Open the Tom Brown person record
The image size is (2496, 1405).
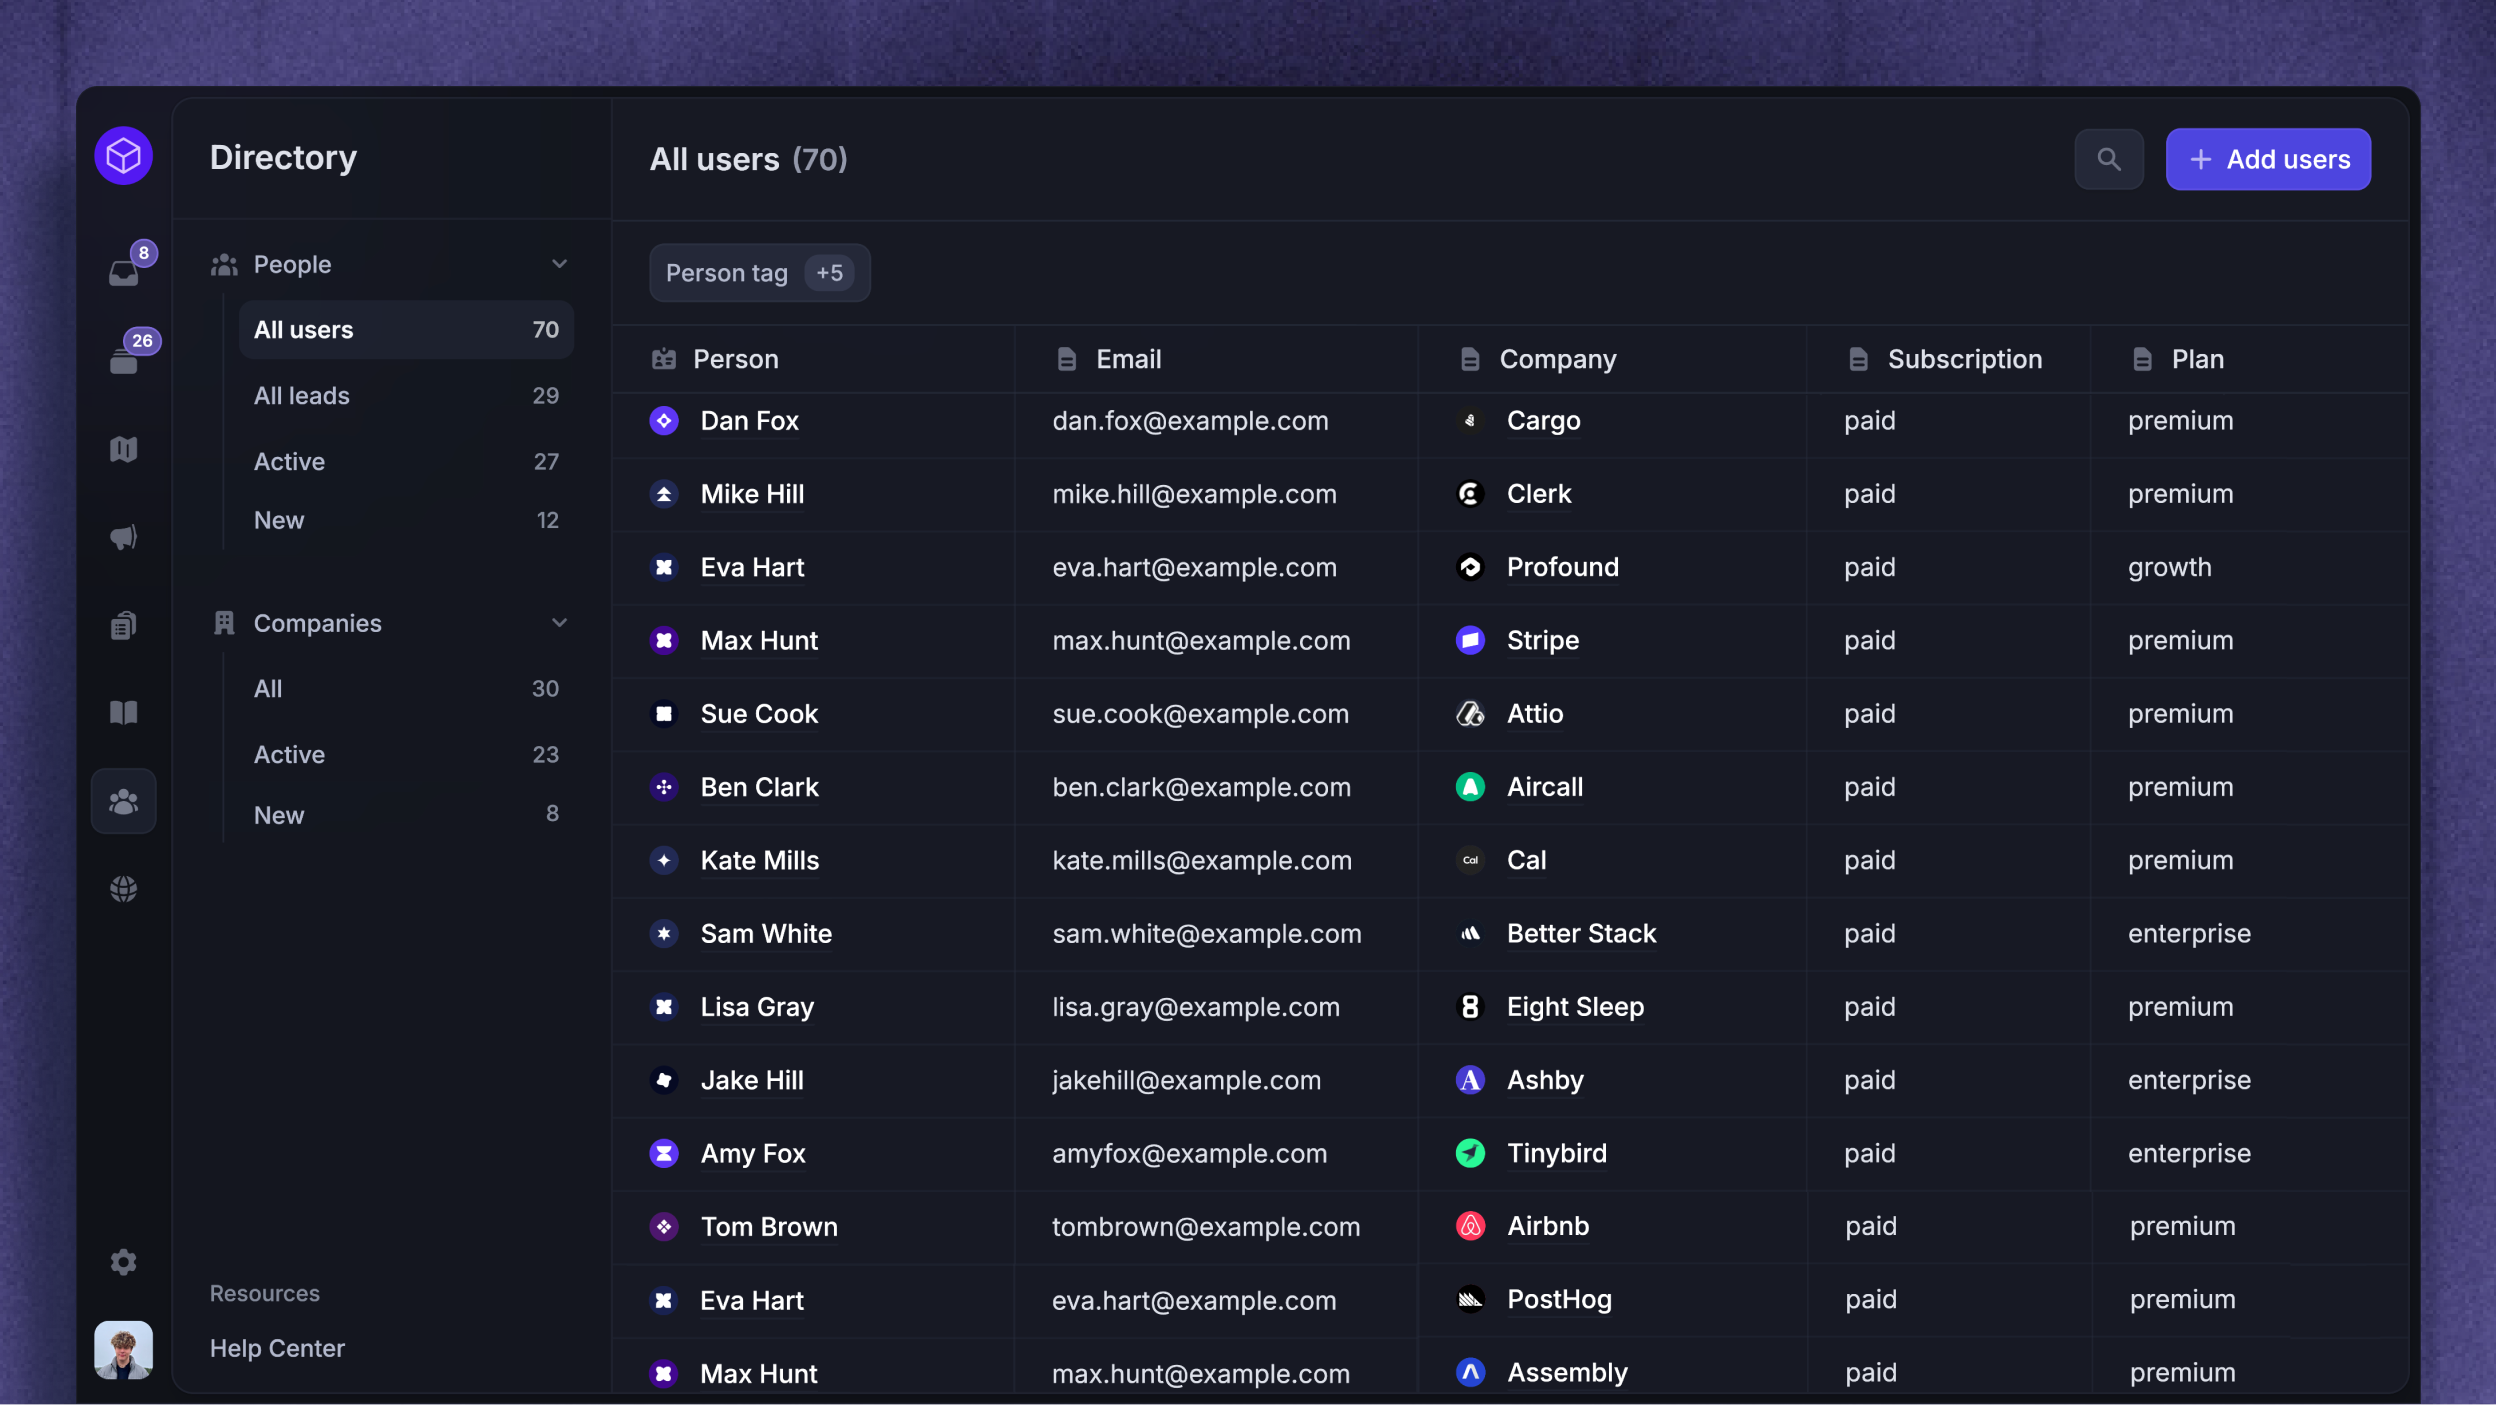(x=769, y=1227)
